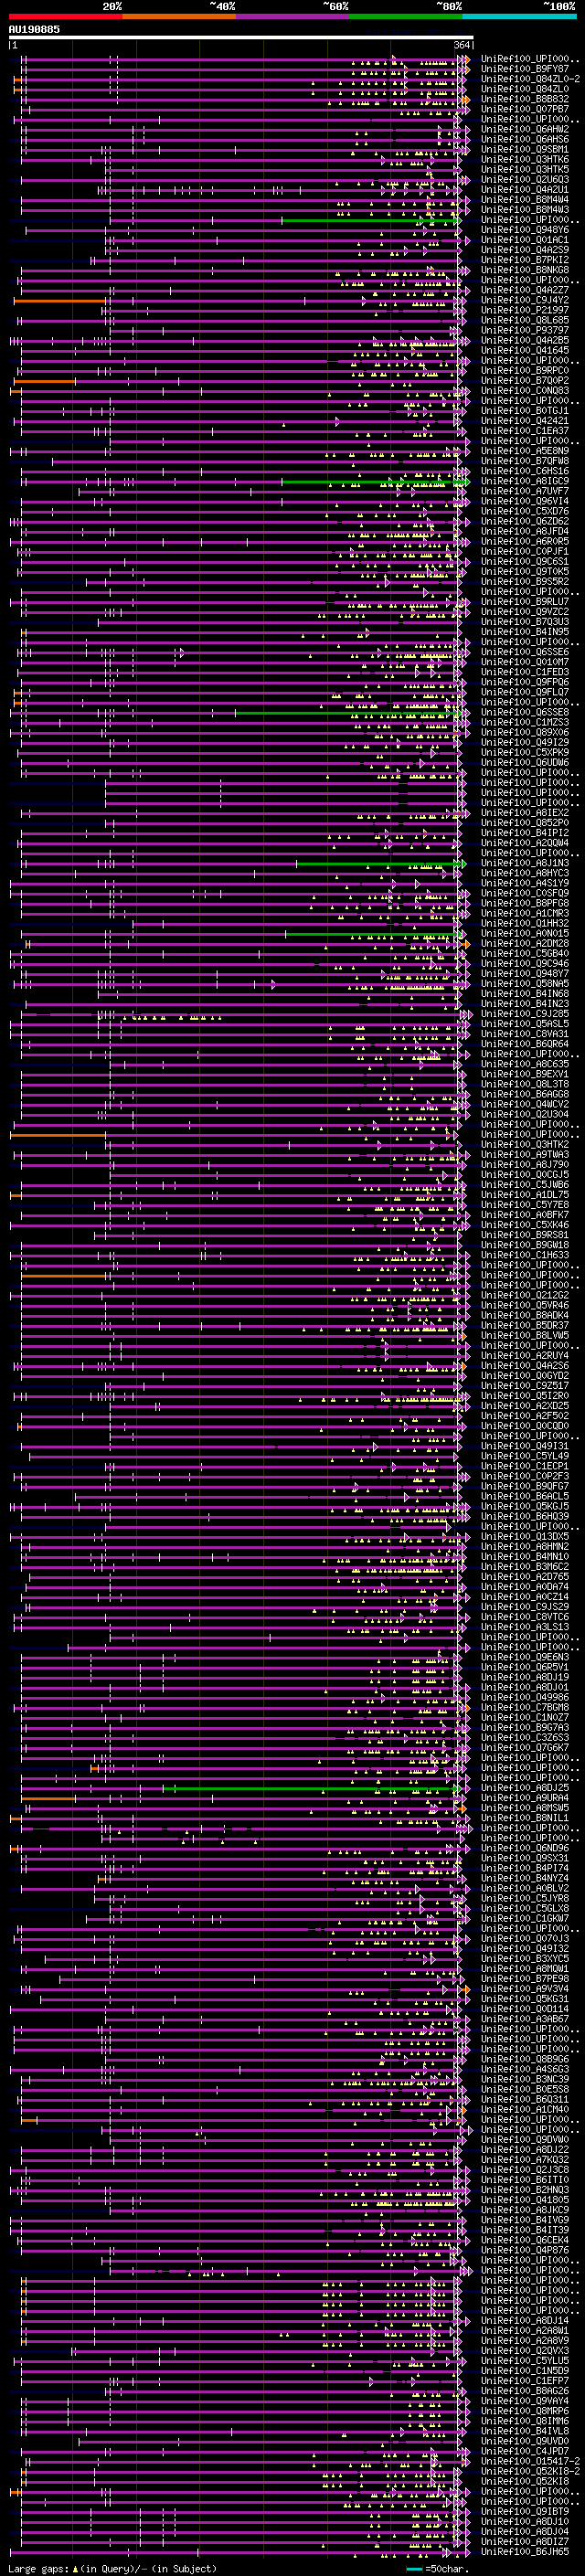Select hit UniRef100_B9FY87
Viewport: 585px width, 2576px height.
coord(525,69)
